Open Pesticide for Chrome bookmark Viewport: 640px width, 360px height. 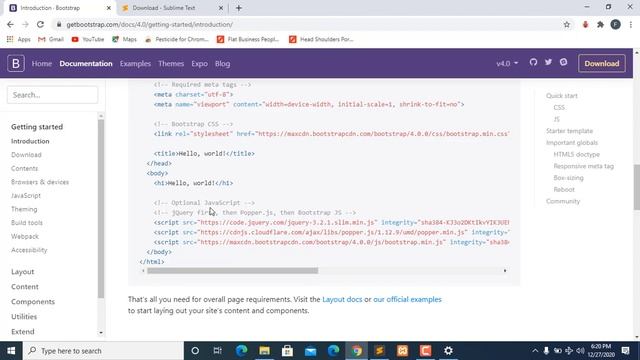177,39
